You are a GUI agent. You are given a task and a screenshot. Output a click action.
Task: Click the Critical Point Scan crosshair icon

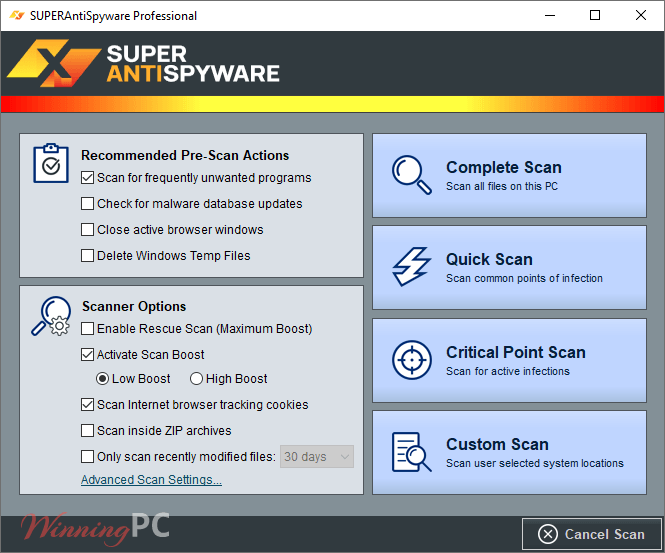click(x=411, y=360)
